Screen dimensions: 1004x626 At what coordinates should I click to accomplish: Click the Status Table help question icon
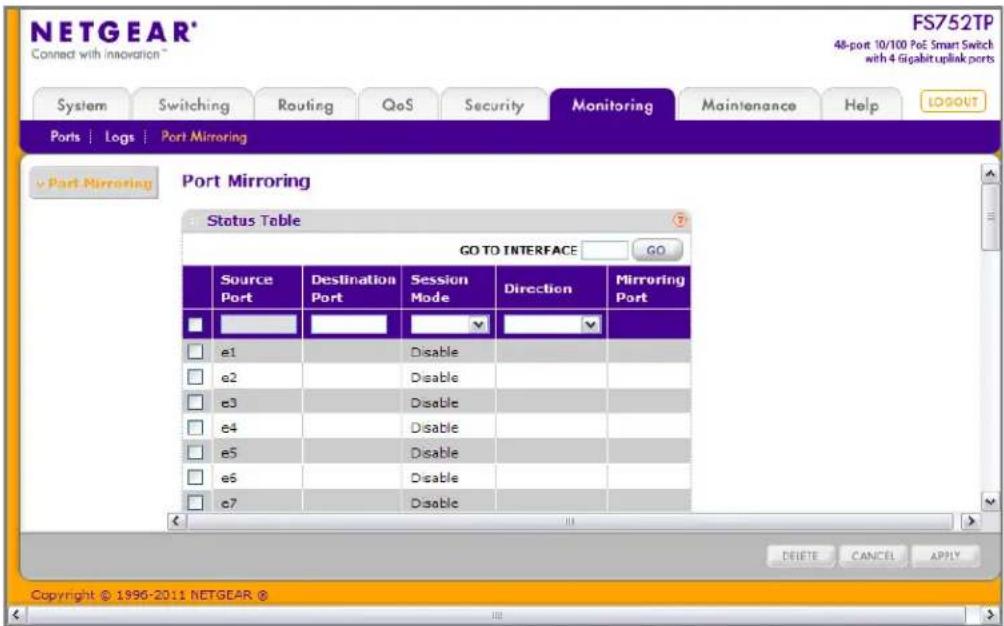click(x=679, y=221)
